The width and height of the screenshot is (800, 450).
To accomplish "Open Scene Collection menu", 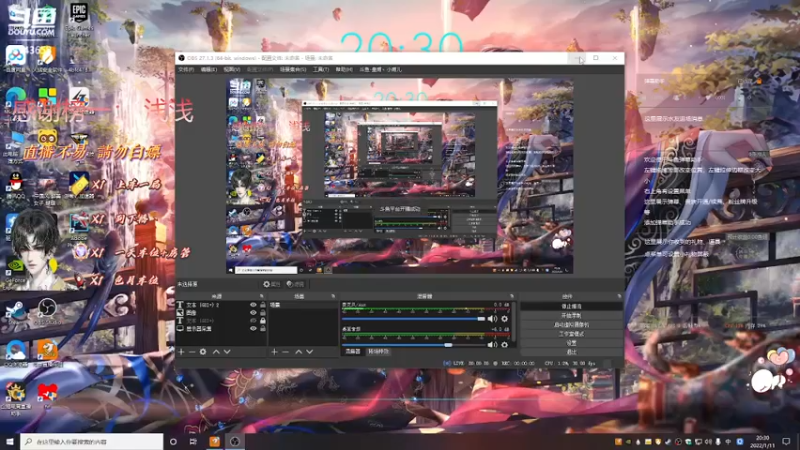I will click(293, 69).
